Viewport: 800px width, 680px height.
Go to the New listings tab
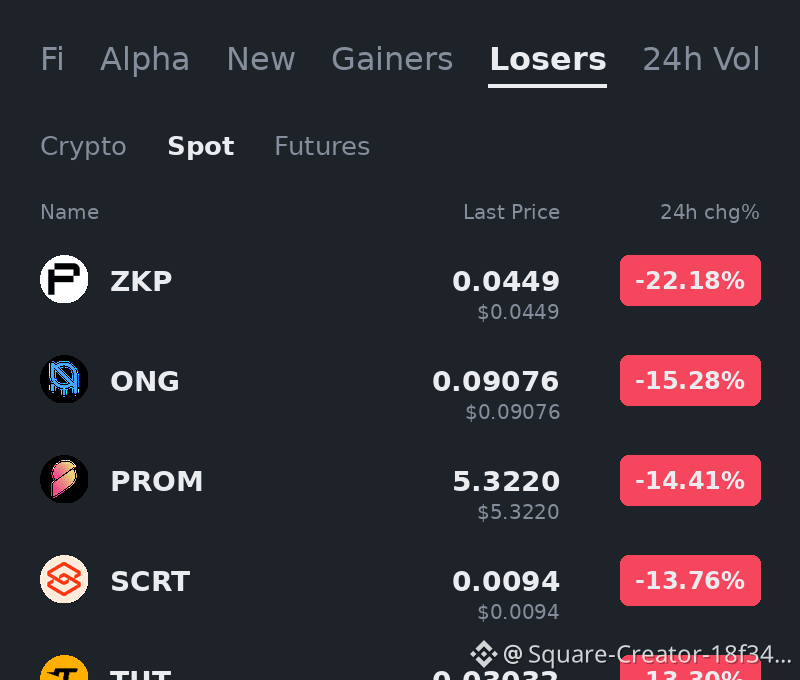261,59
